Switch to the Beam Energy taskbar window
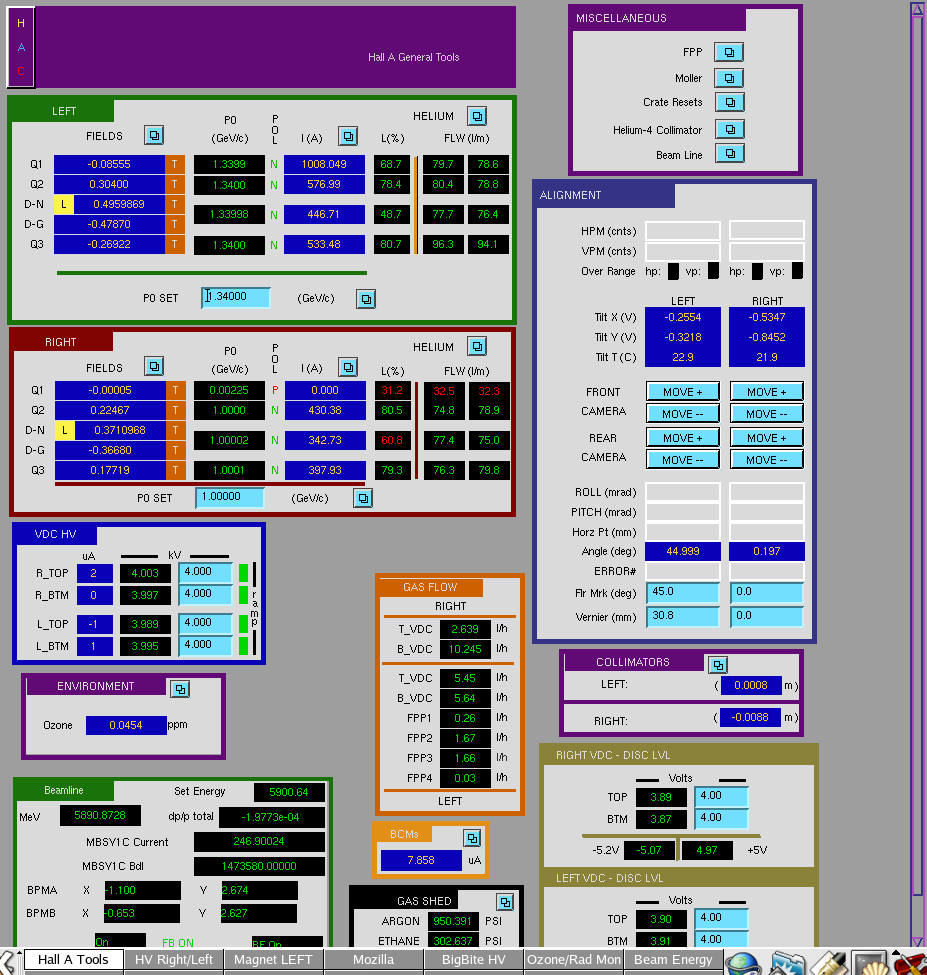 pos(673,960)
